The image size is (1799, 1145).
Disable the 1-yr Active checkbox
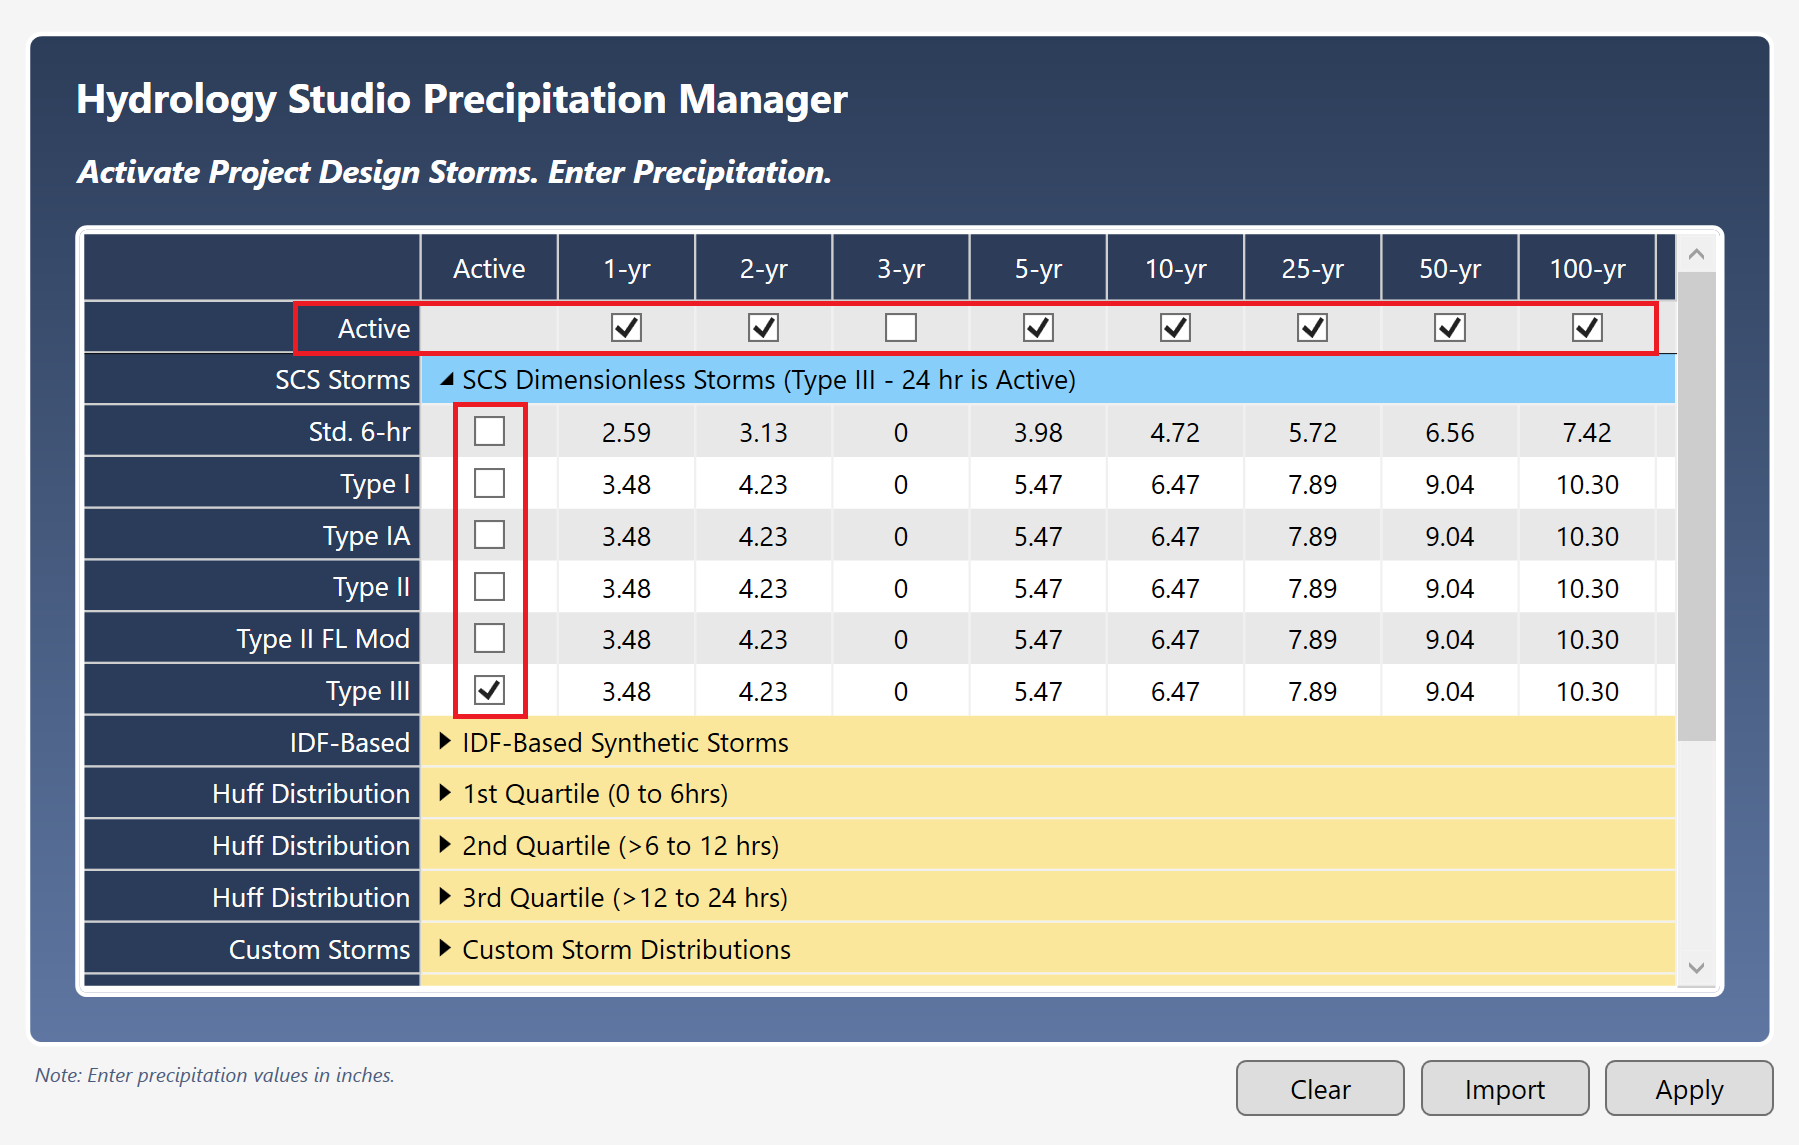[626, 327]
